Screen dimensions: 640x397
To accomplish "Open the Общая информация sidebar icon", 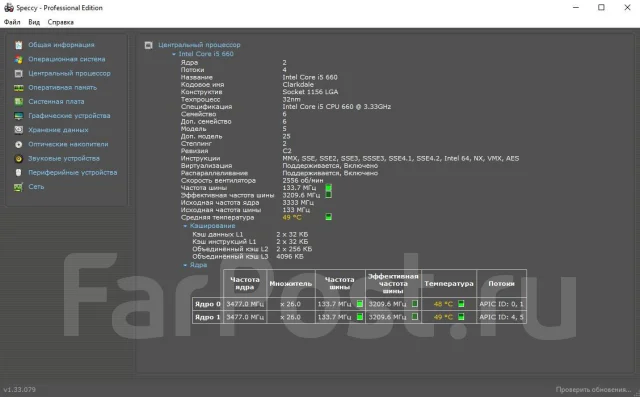I will 18,45.
